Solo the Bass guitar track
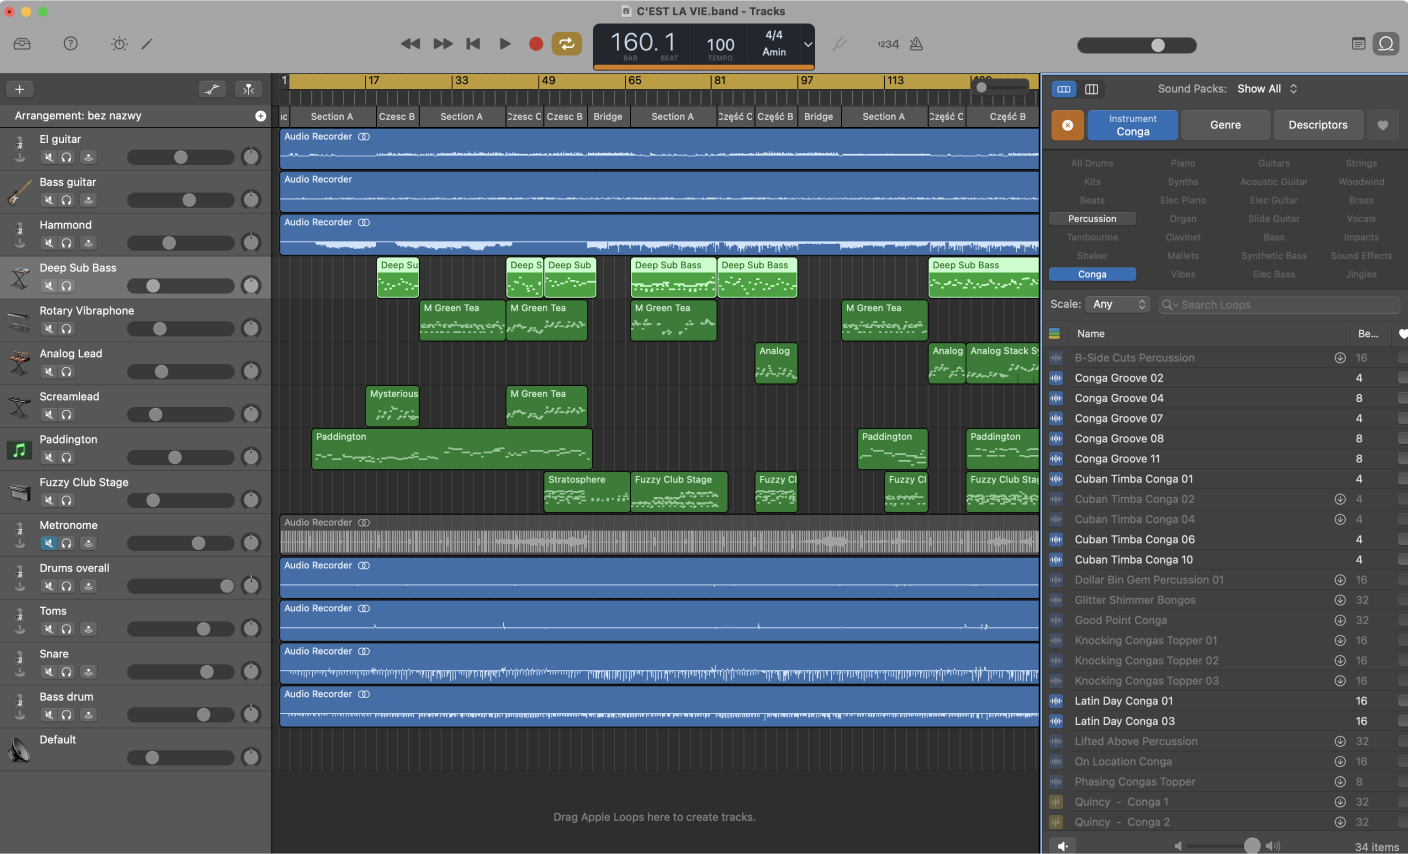The width and height of the screenshot is (1408, 854). click(66, 200)
